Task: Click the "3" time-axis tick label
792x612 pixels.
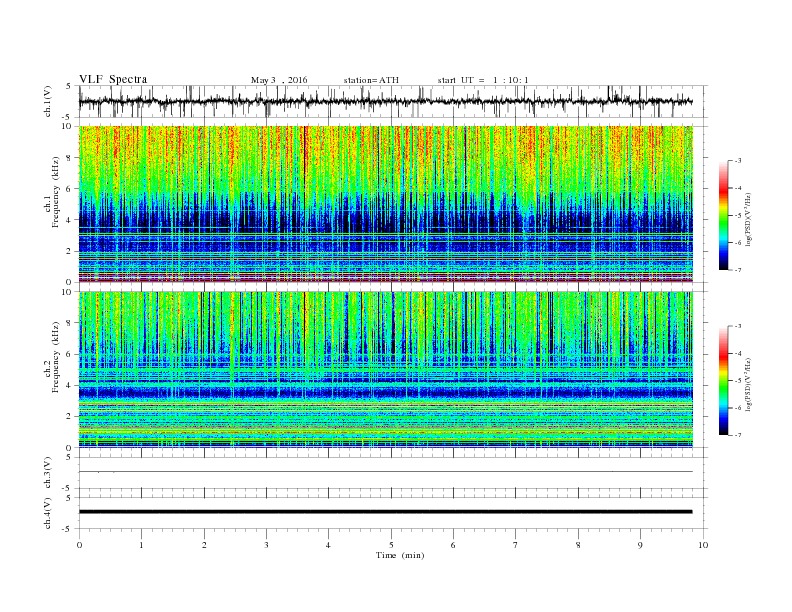Action: (x=266, y=545)
